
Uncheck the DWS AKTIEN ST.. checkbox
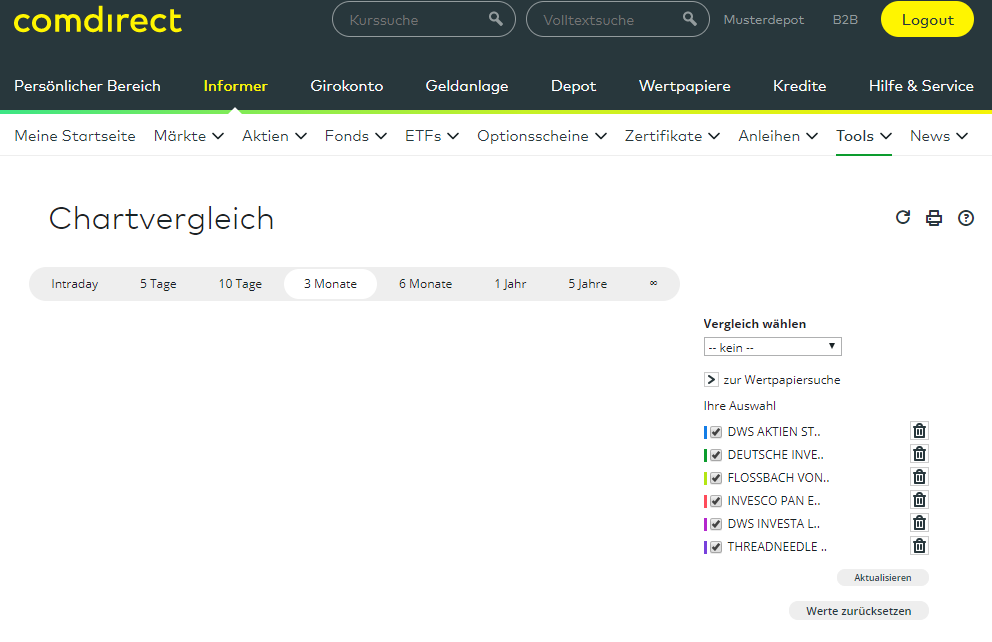tap(716, 432)
